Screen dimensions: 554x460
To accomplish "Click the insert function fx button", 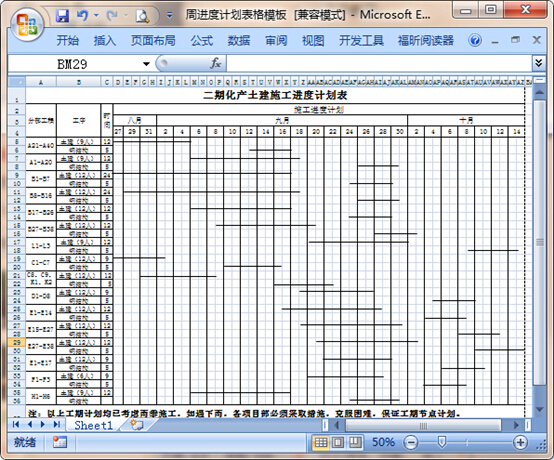I will coord(216,64).
